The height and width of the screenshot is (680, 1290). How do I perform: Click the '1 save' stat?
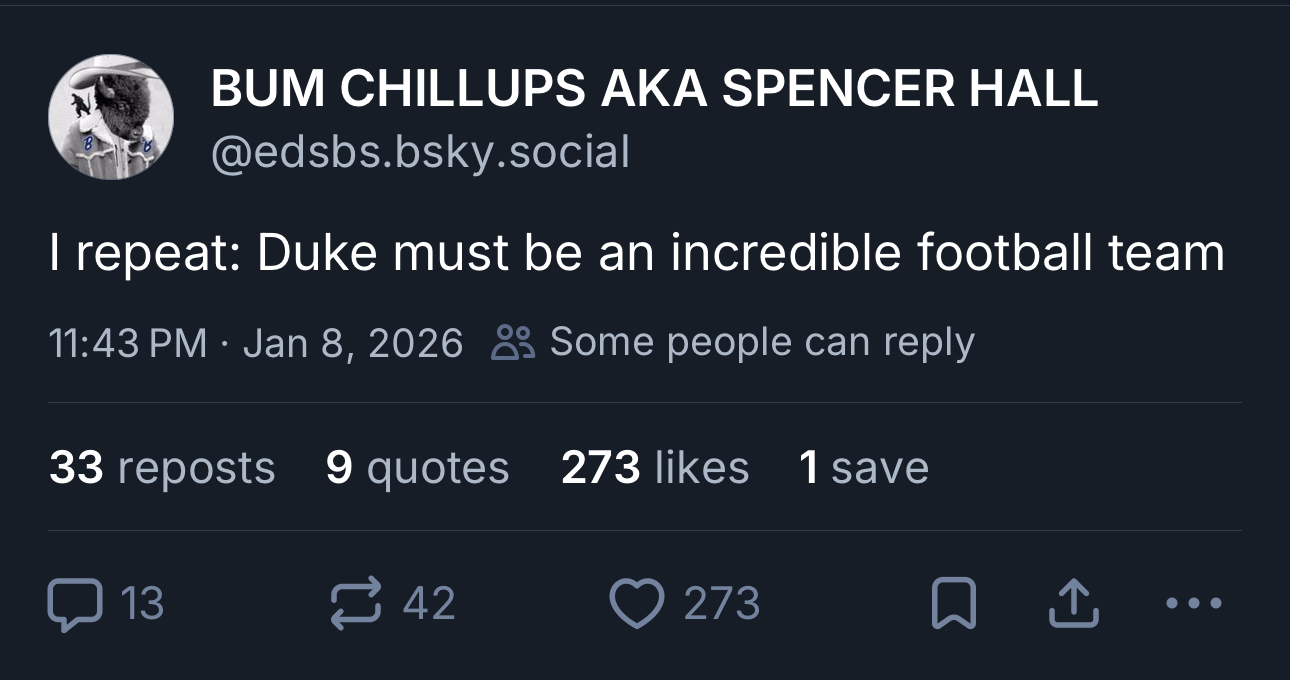point(864,468)
